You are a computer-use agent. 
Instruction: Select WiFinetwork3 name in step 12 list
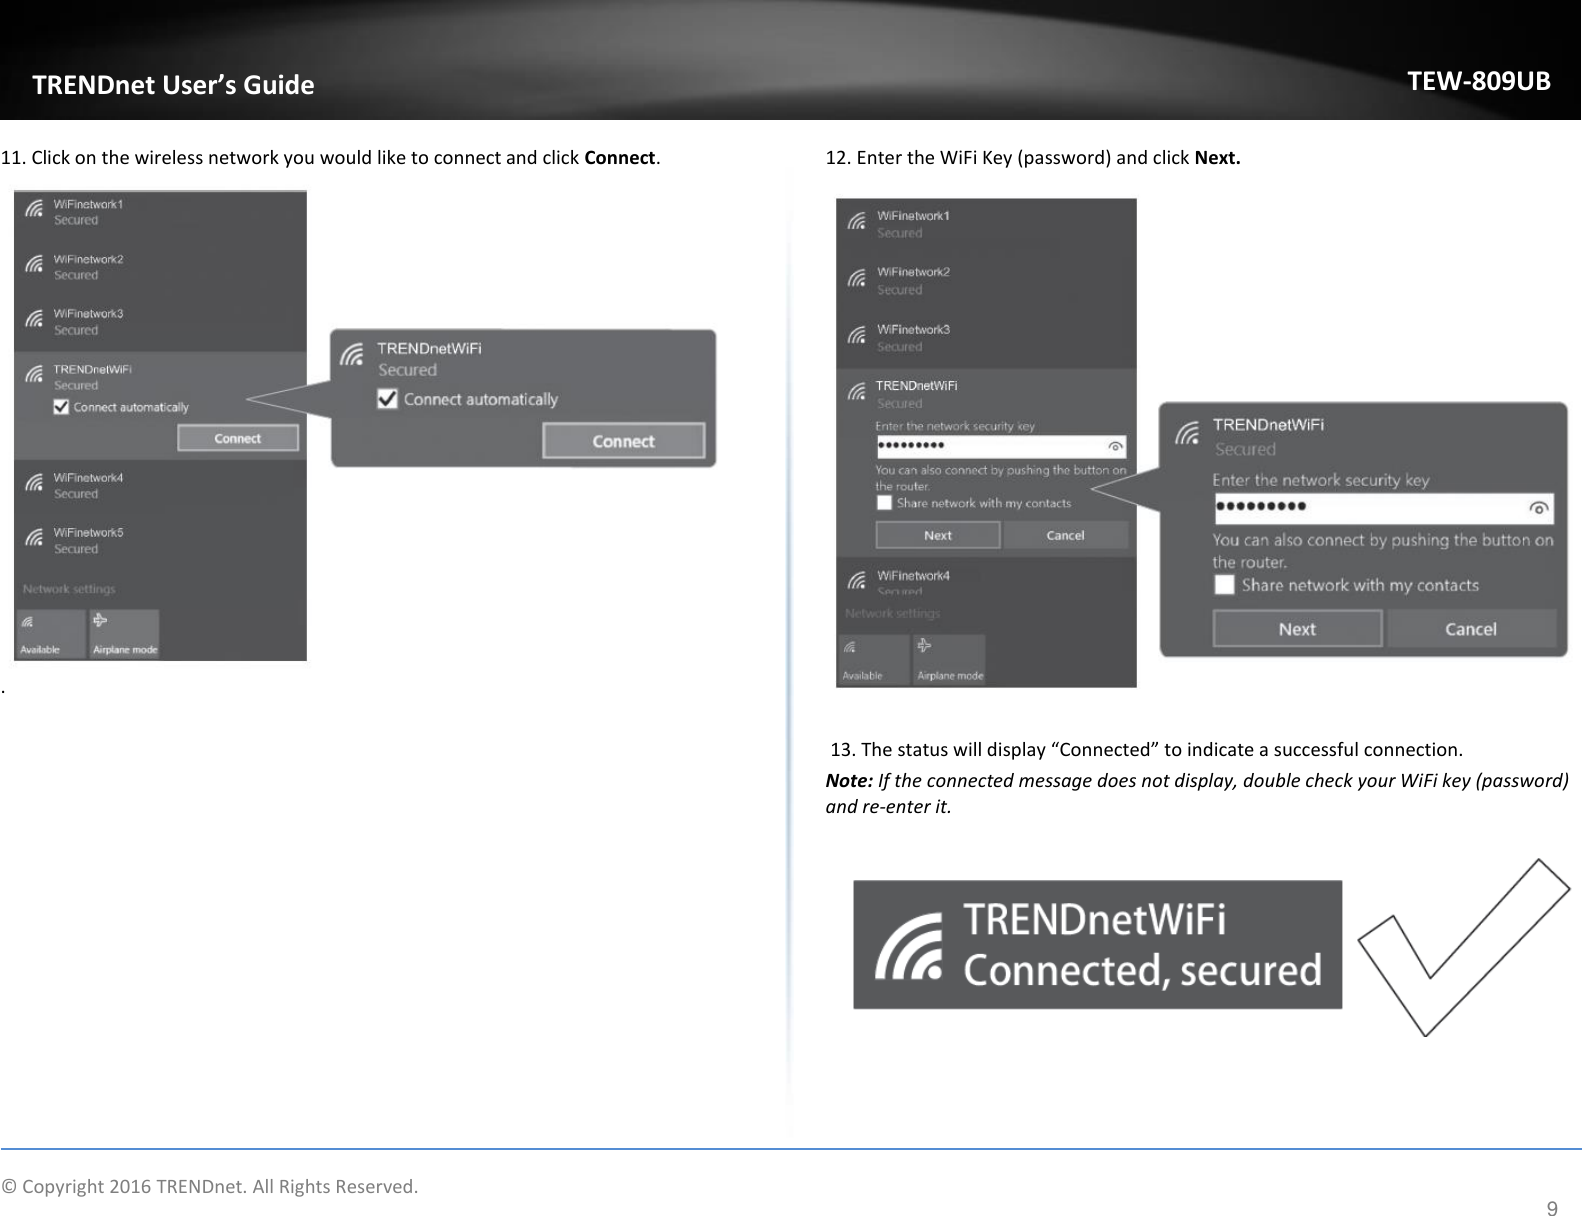coord(913,329)
